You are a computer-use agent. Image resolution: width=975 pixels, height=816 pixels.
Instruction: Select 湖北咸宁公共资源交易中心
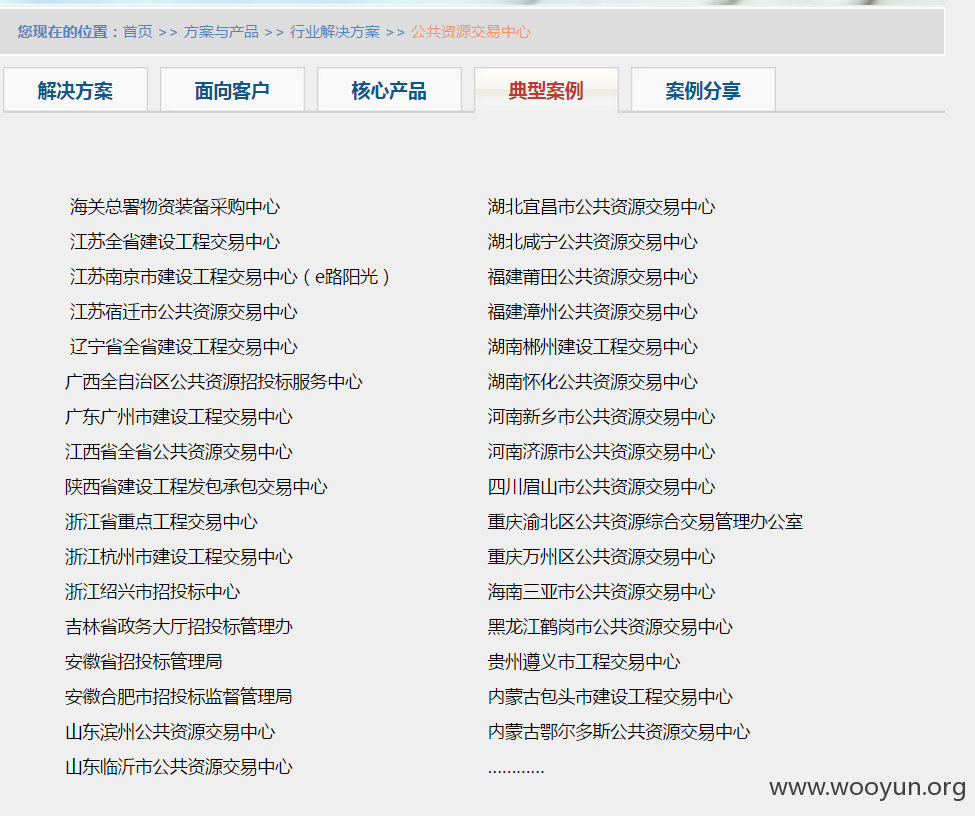pyautogui.click(x=593, y=241)
